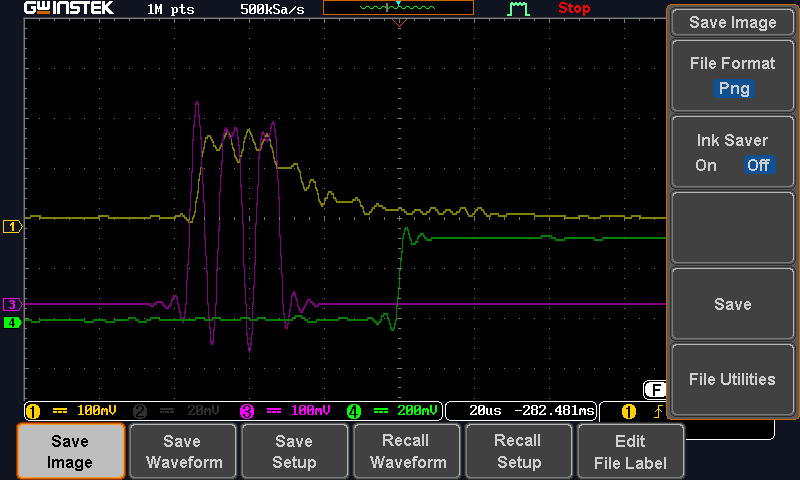Click the Save Image side menu title
The image size is (800, 480).
tap(733, 22)
